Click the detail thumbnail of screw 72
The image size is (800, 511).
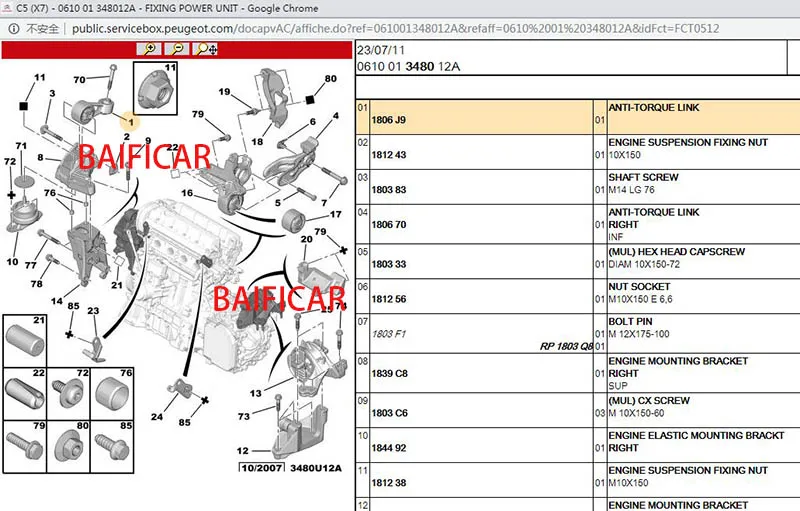[x=68, y=394]
